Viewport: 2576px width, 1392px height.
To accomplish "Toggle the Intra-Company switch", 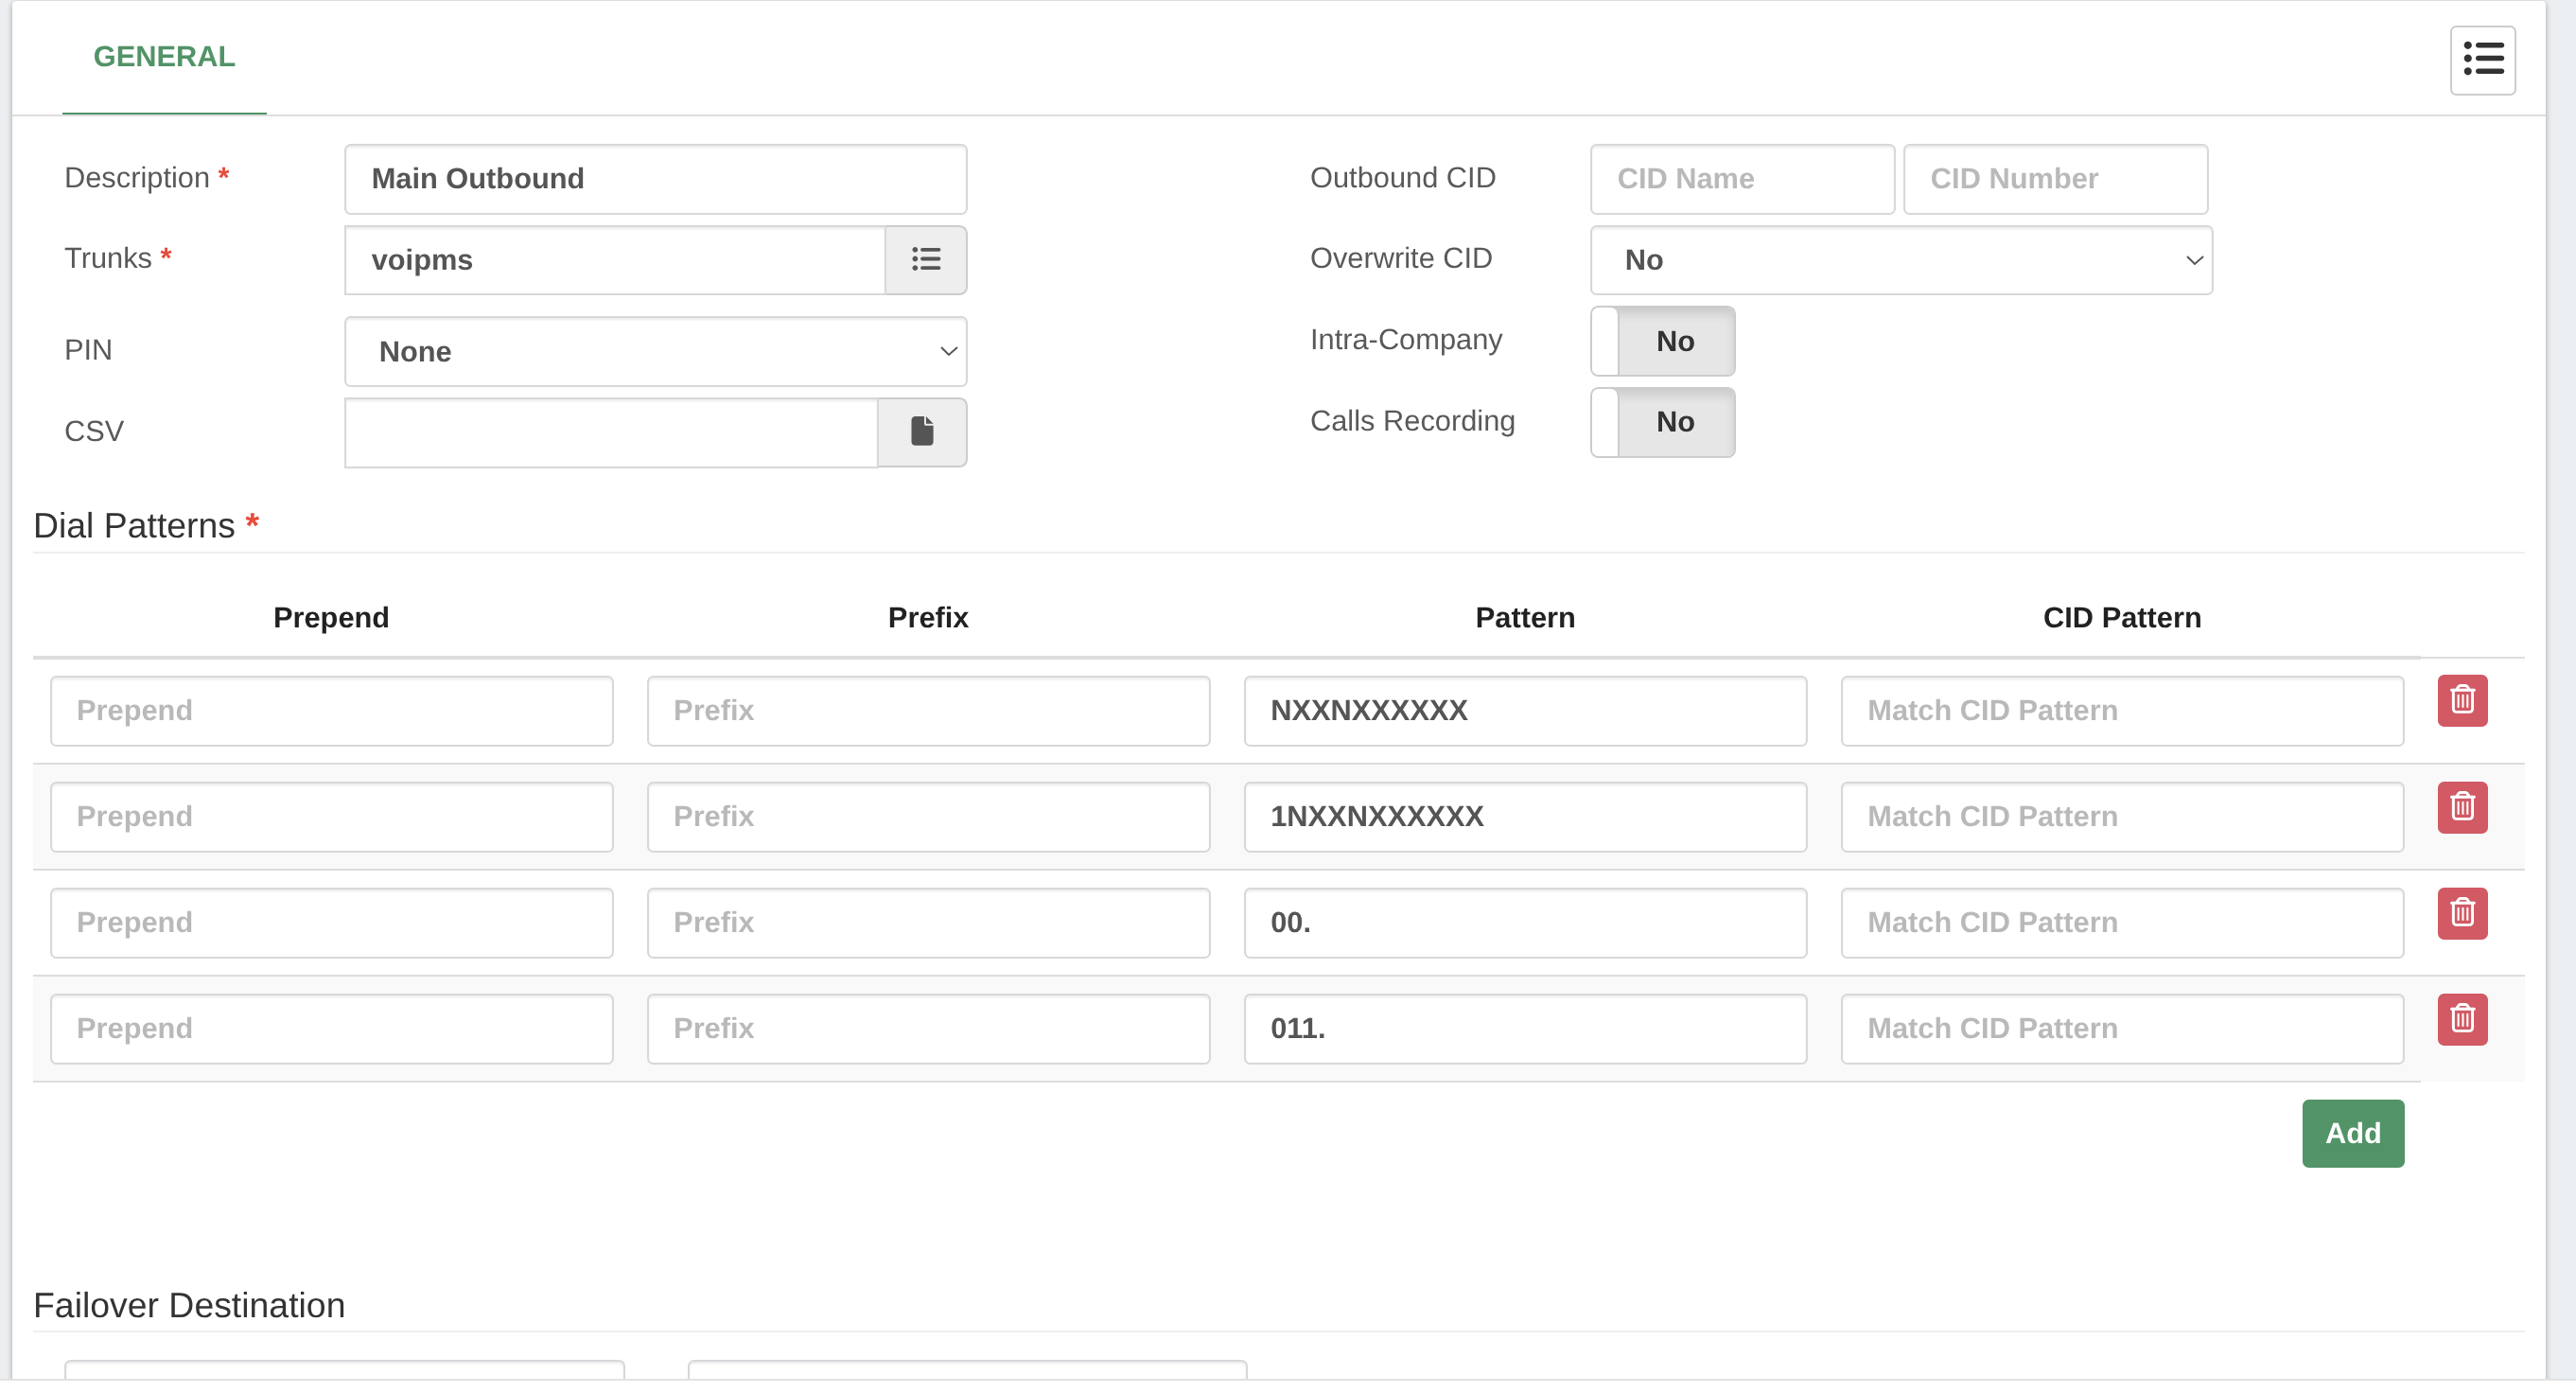I will [x=1662, y=341].
